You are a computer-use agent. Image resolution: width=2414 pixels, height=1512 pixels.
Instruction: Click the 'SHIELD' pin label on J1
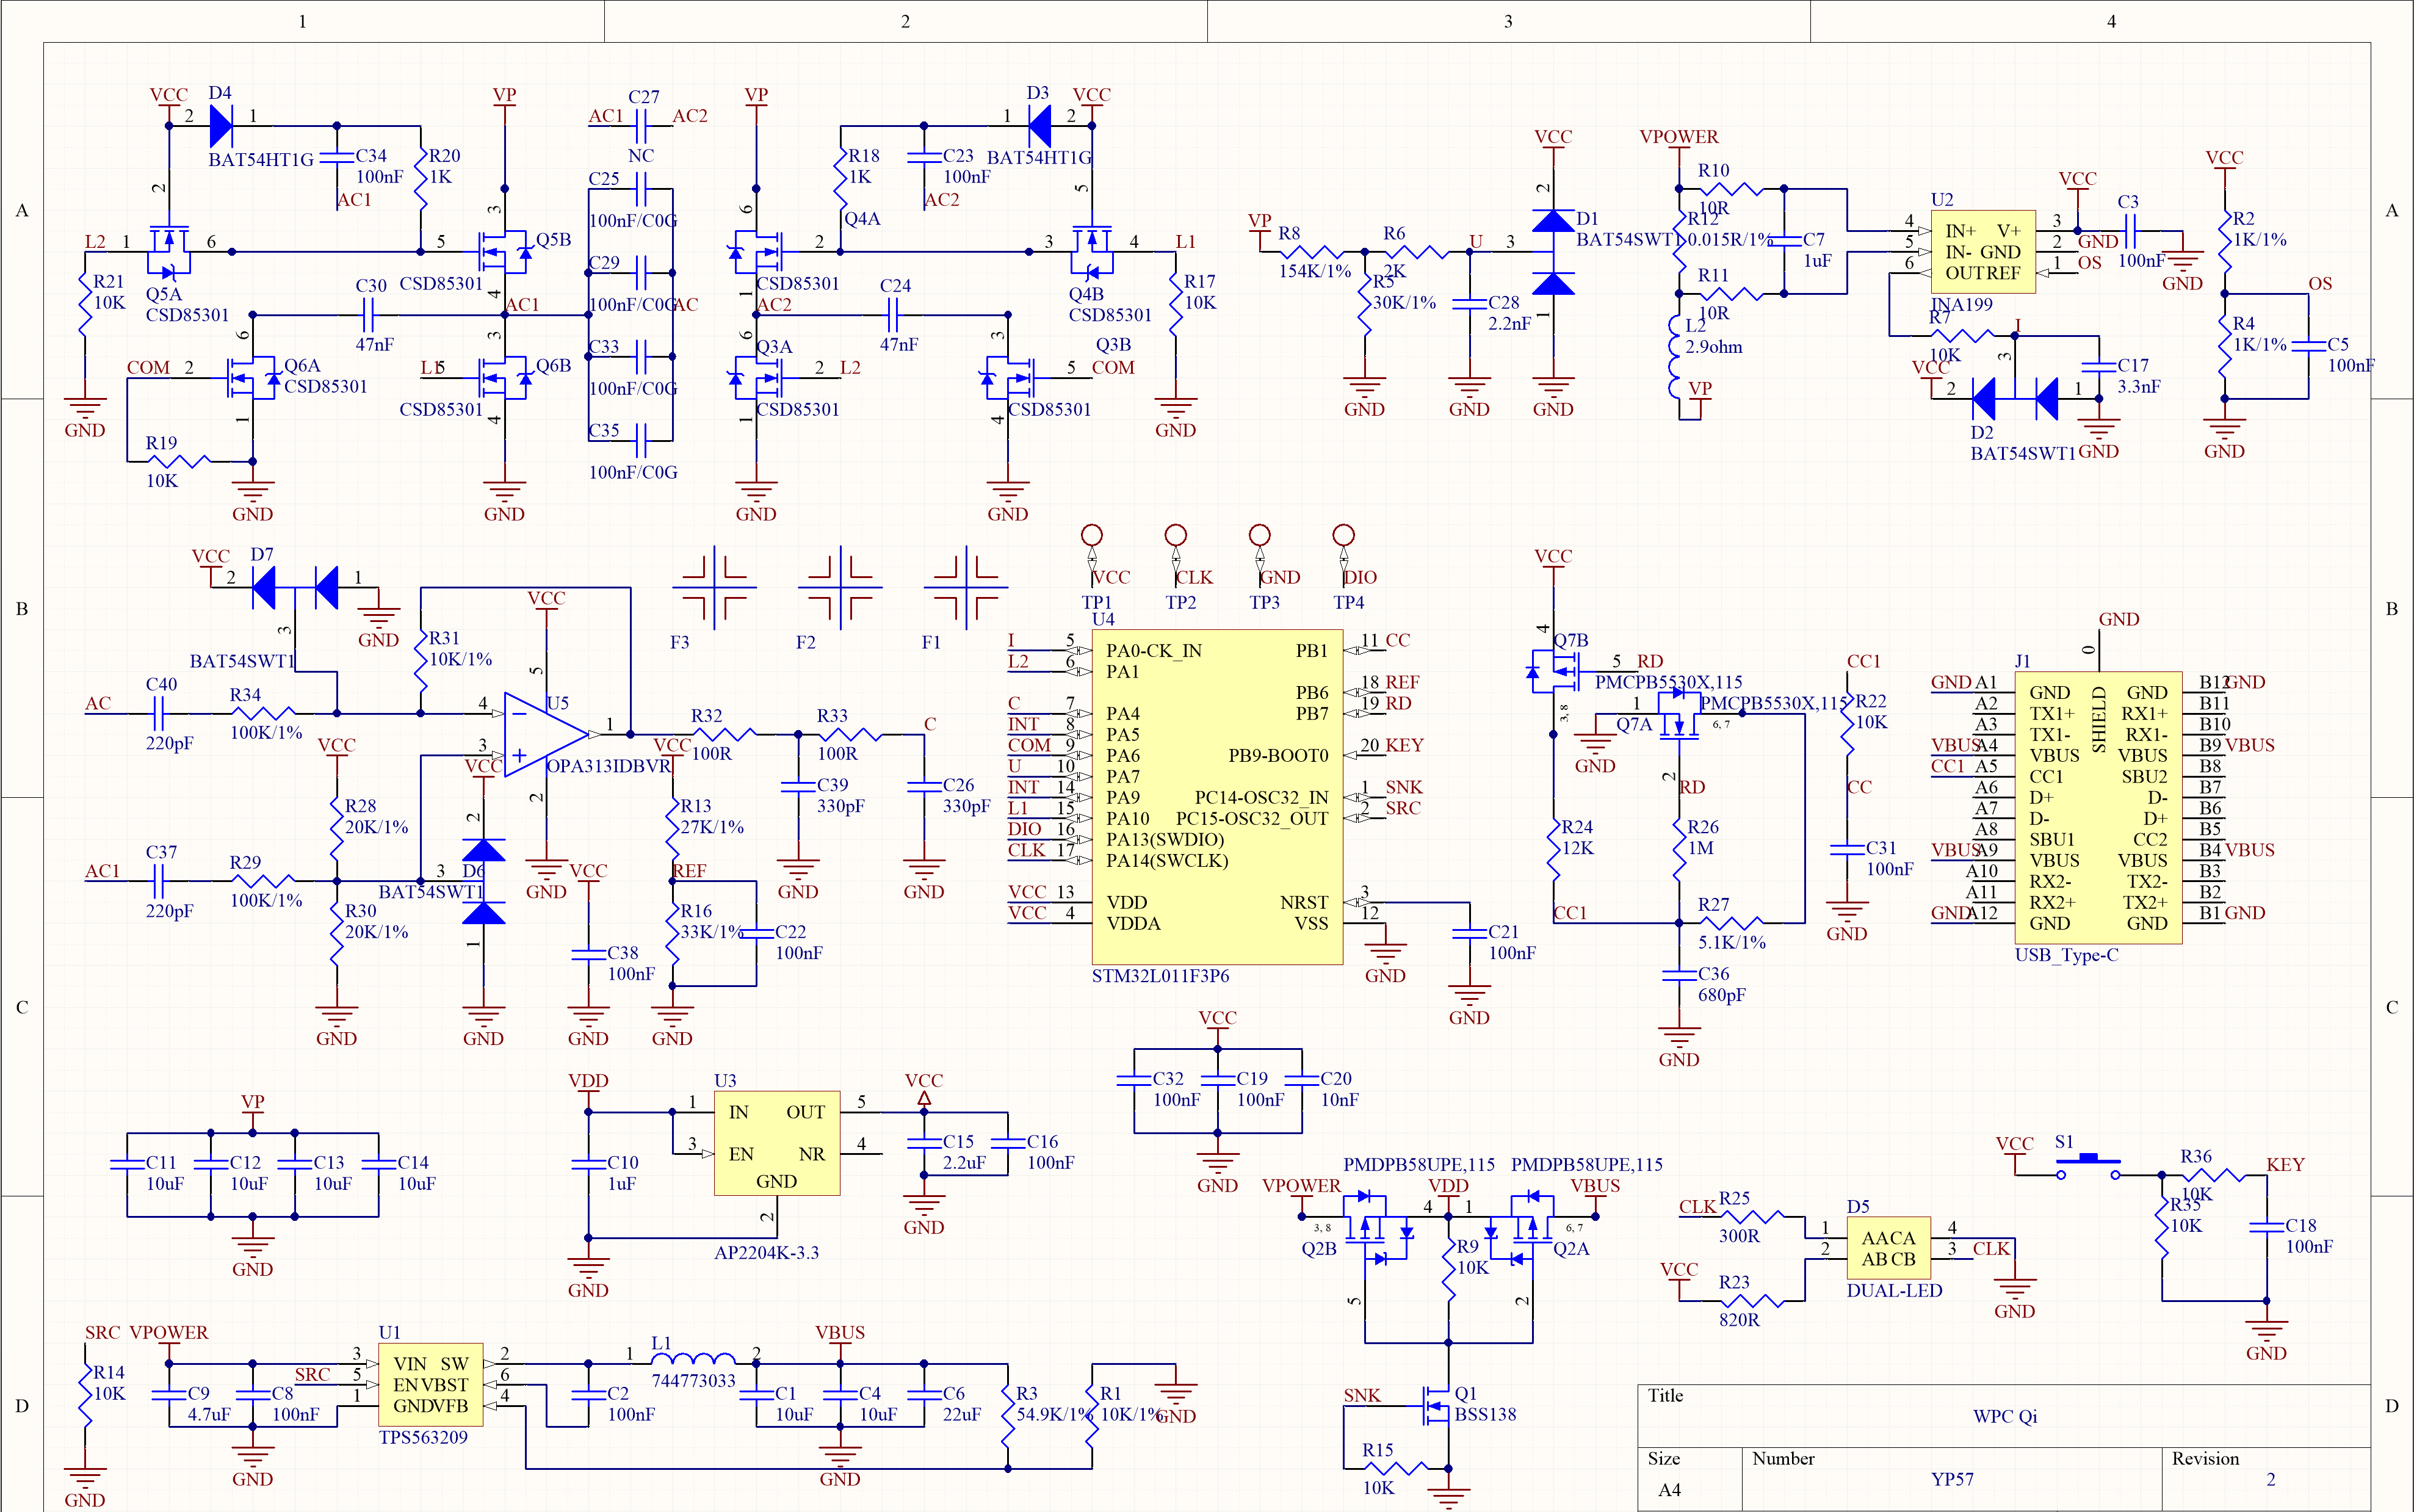pos(2099,719)
